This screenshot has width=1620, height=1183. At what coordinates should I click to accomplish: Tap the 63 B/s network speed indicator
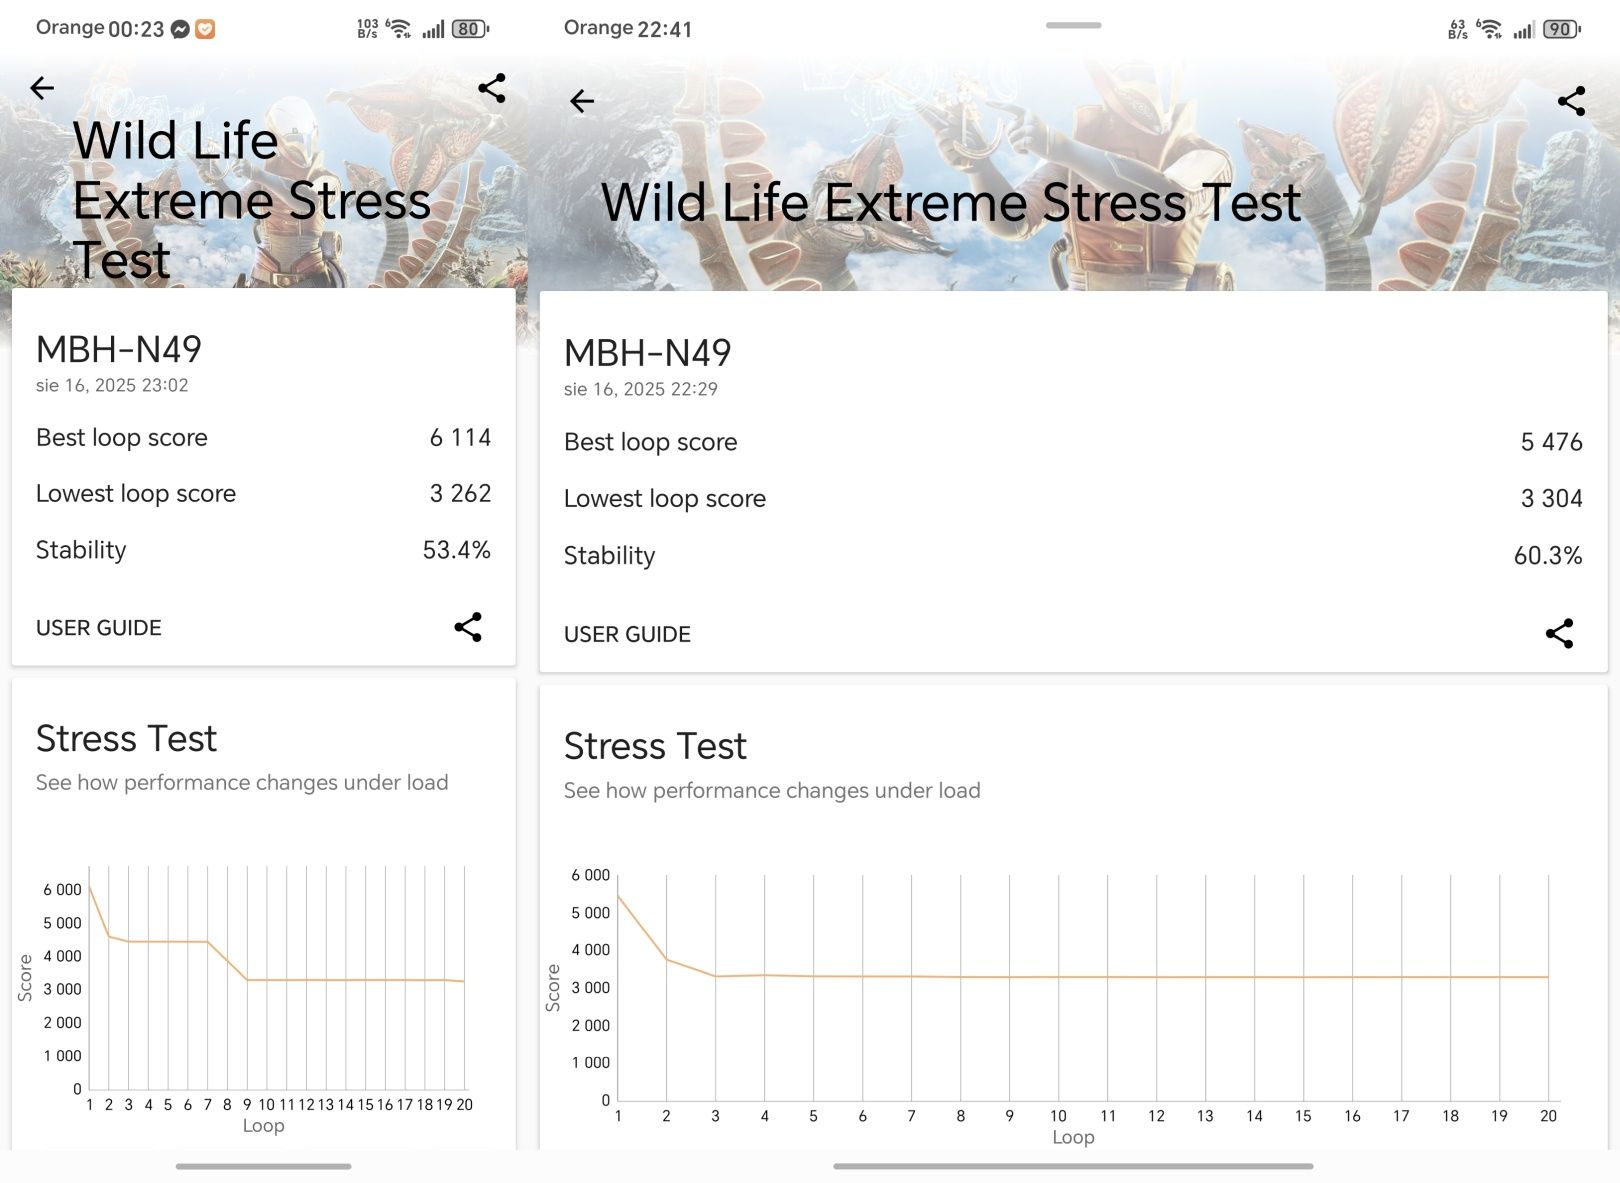[1458, 29]
